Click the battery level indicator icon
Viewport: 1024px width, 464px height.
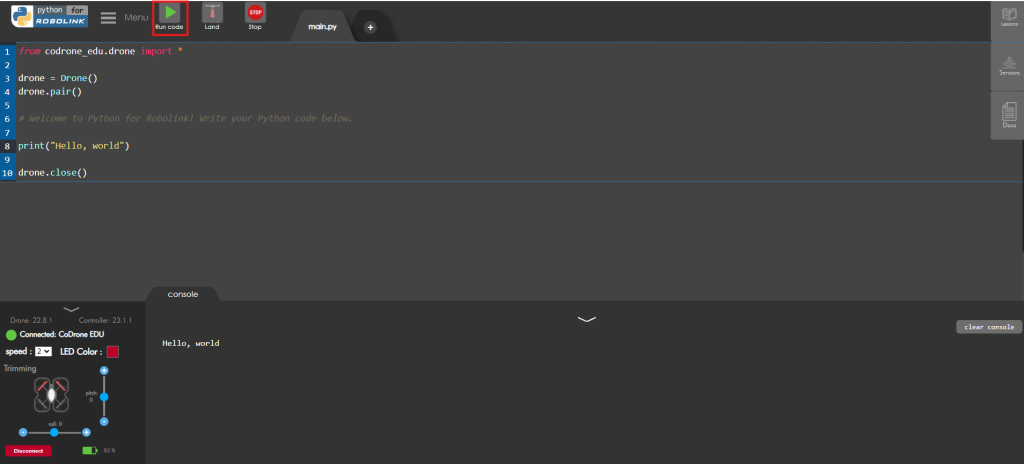click(x=90, y=451)
